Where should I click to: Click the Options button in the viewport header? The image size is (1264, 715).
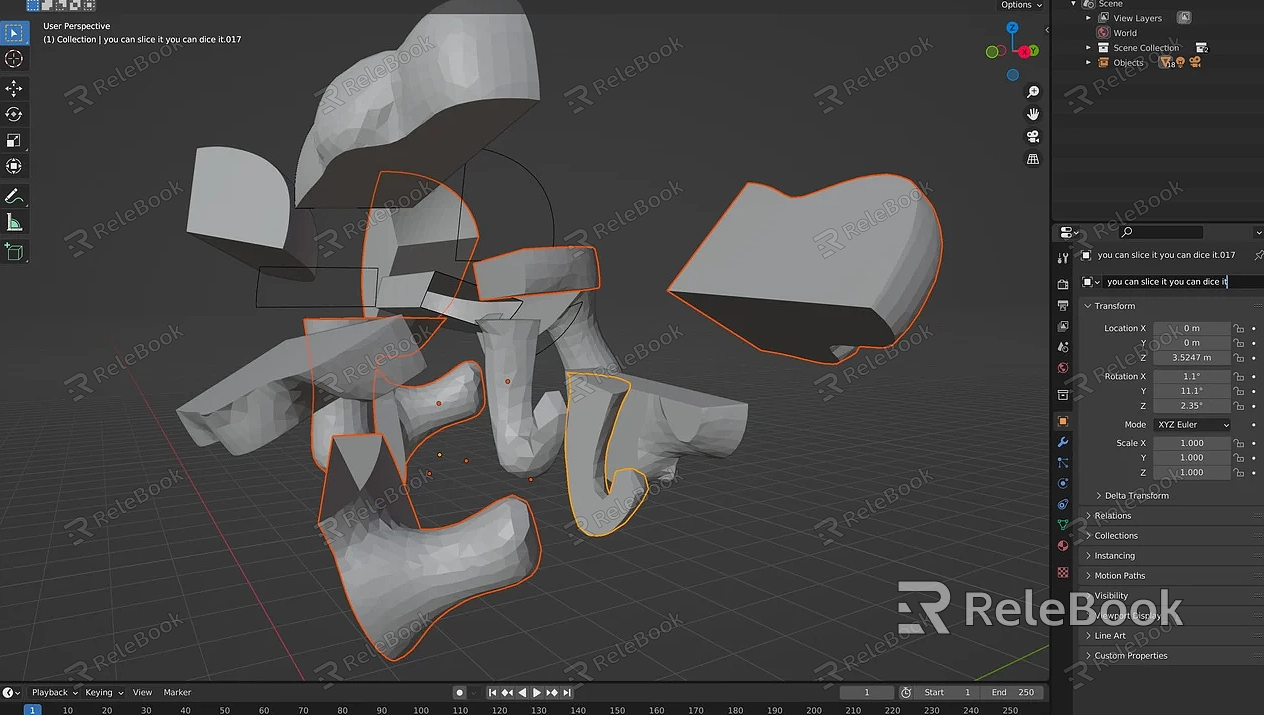click(1016, 5)
